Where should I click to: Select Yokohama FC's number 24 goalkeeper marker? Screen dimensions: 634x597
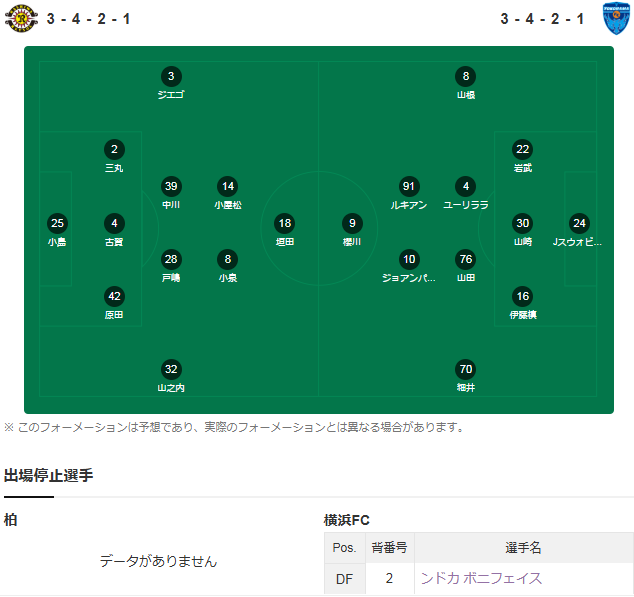coord(579,223)
